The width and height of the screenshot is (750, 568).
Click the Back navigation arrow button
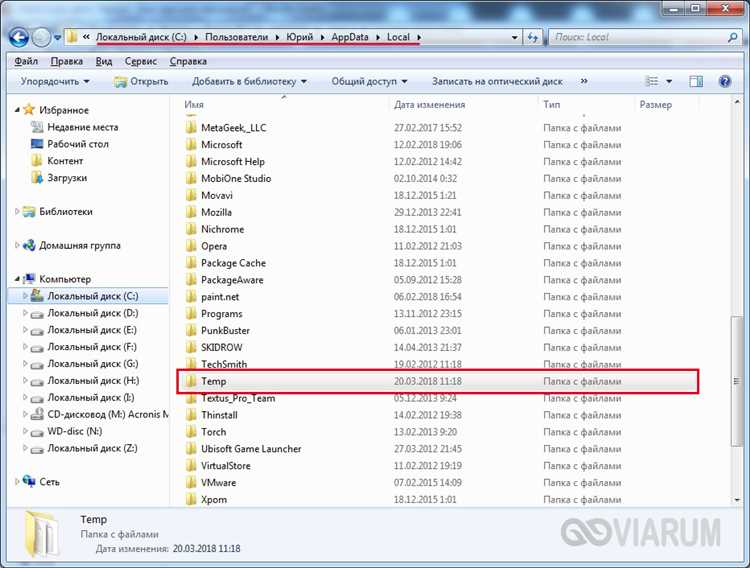point(17,36)
